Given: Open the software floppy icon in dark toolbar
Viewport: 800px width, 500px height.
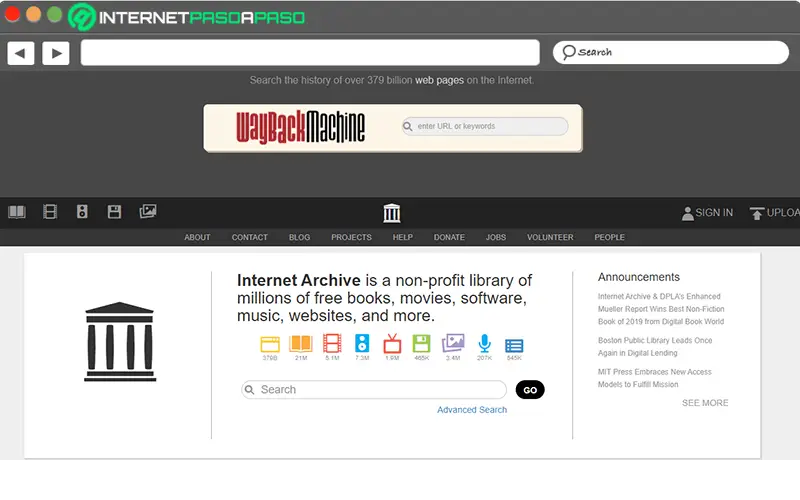Looking at the screenshot, I should pyautogui.click(x=114, y=212).
